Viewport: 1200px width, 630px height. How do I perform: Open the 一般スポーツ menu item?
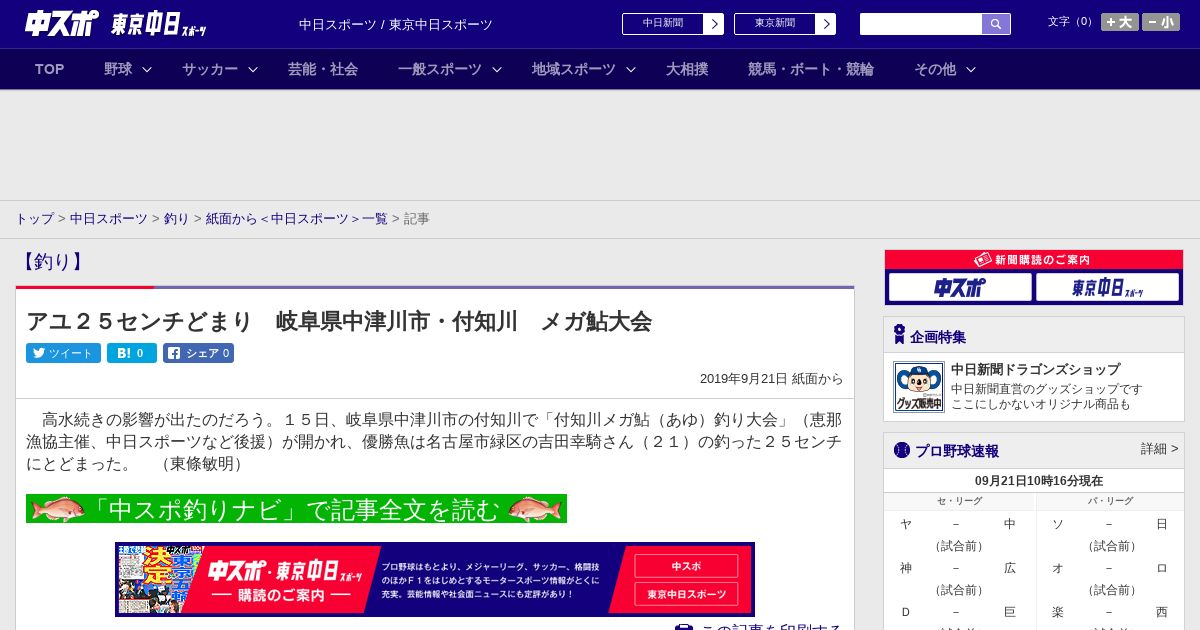tap(440, 69)
